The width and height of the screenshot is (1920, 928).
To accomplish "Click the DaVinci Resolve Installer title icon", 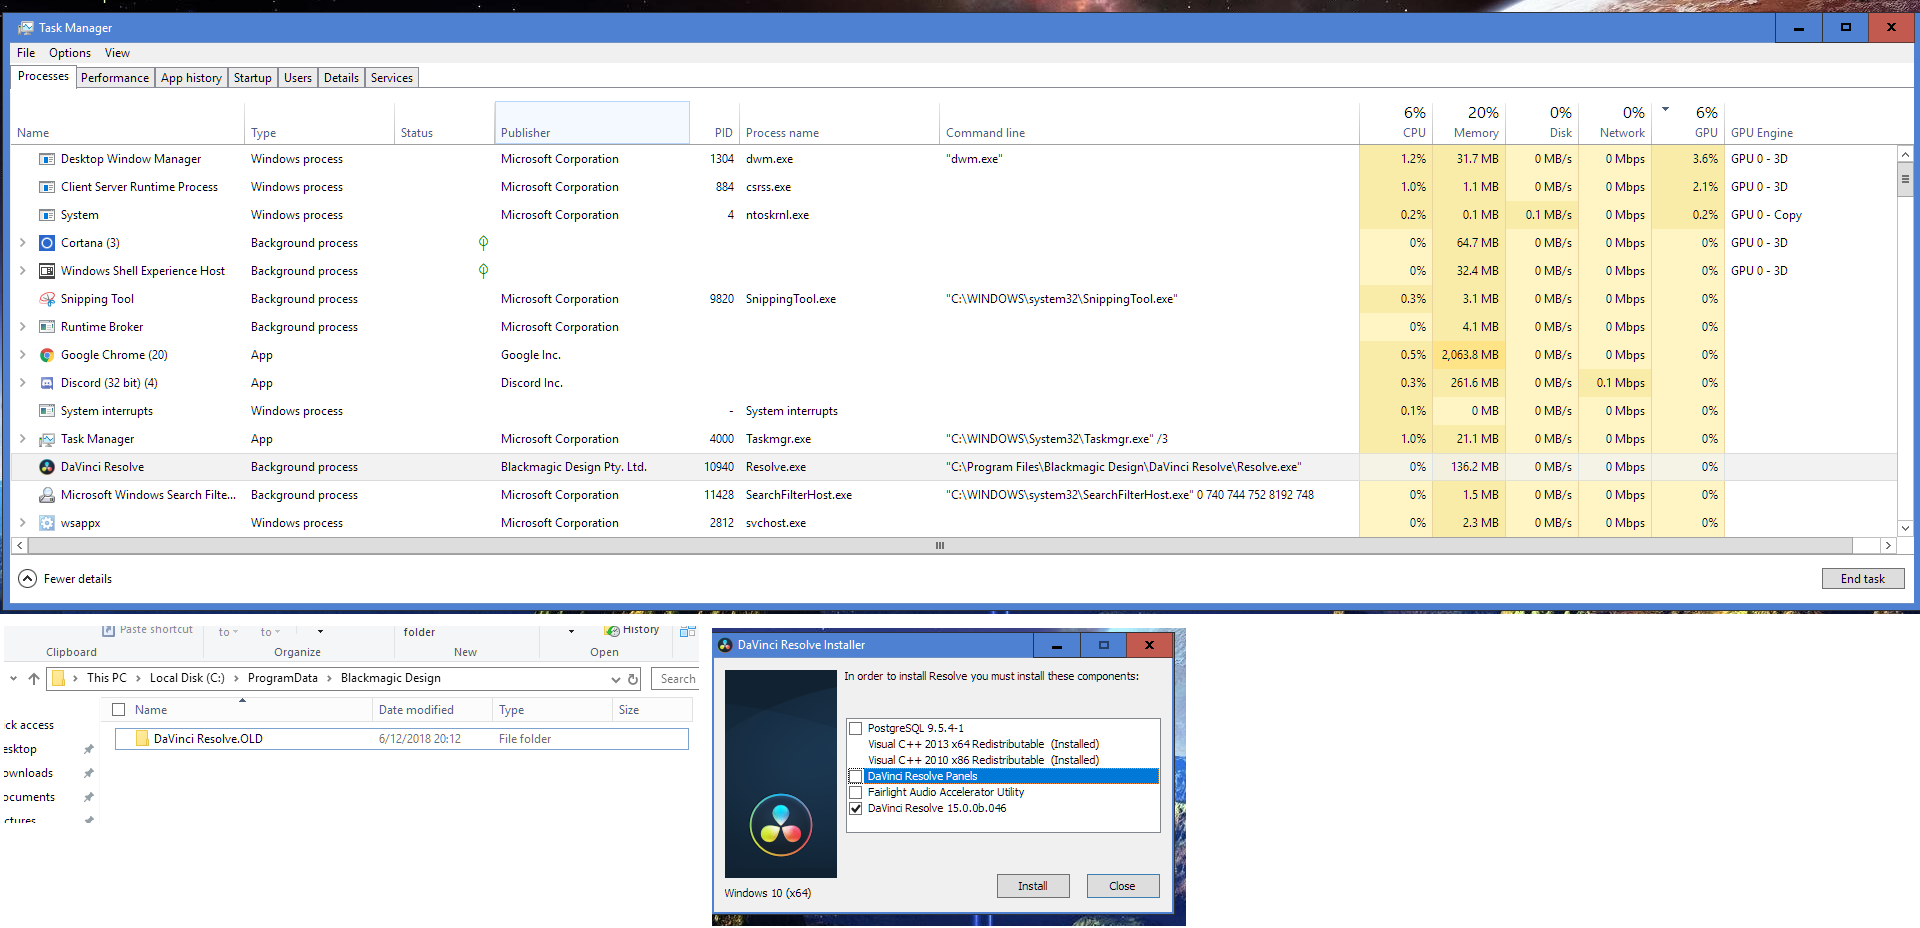I will 725,645.
